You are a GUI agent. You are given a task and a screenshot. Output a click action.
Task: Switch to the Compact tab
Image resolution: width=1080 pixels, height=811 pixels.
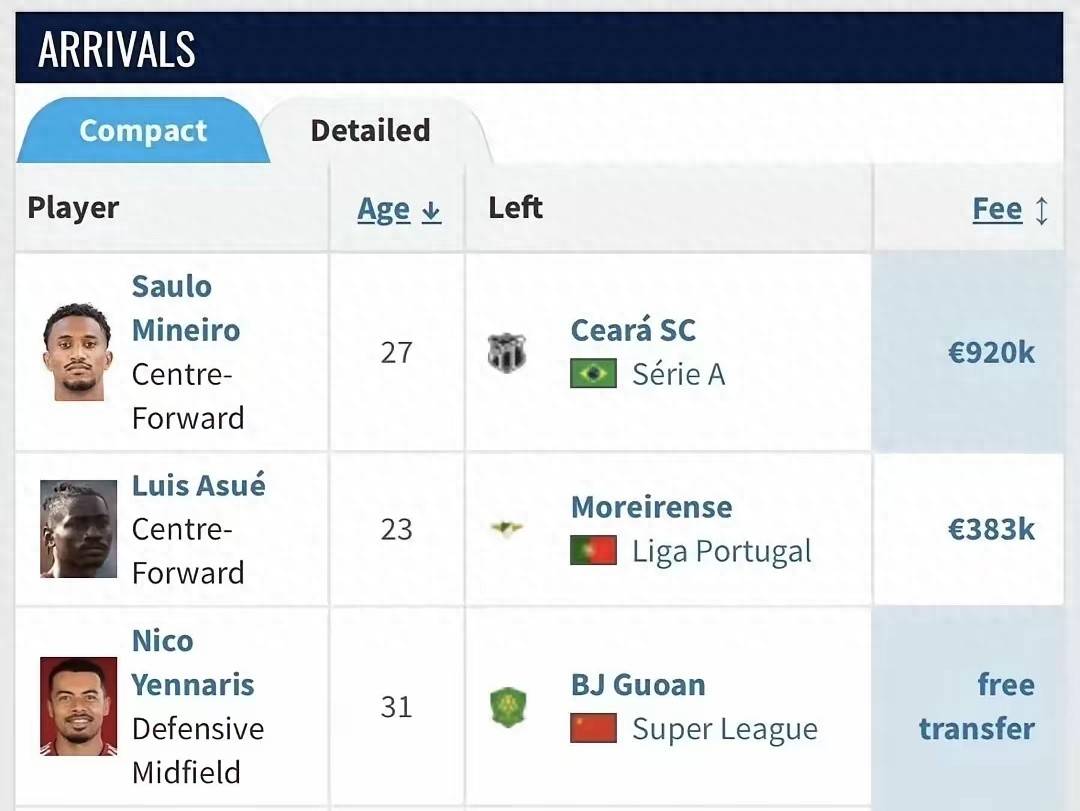[143, 131]
